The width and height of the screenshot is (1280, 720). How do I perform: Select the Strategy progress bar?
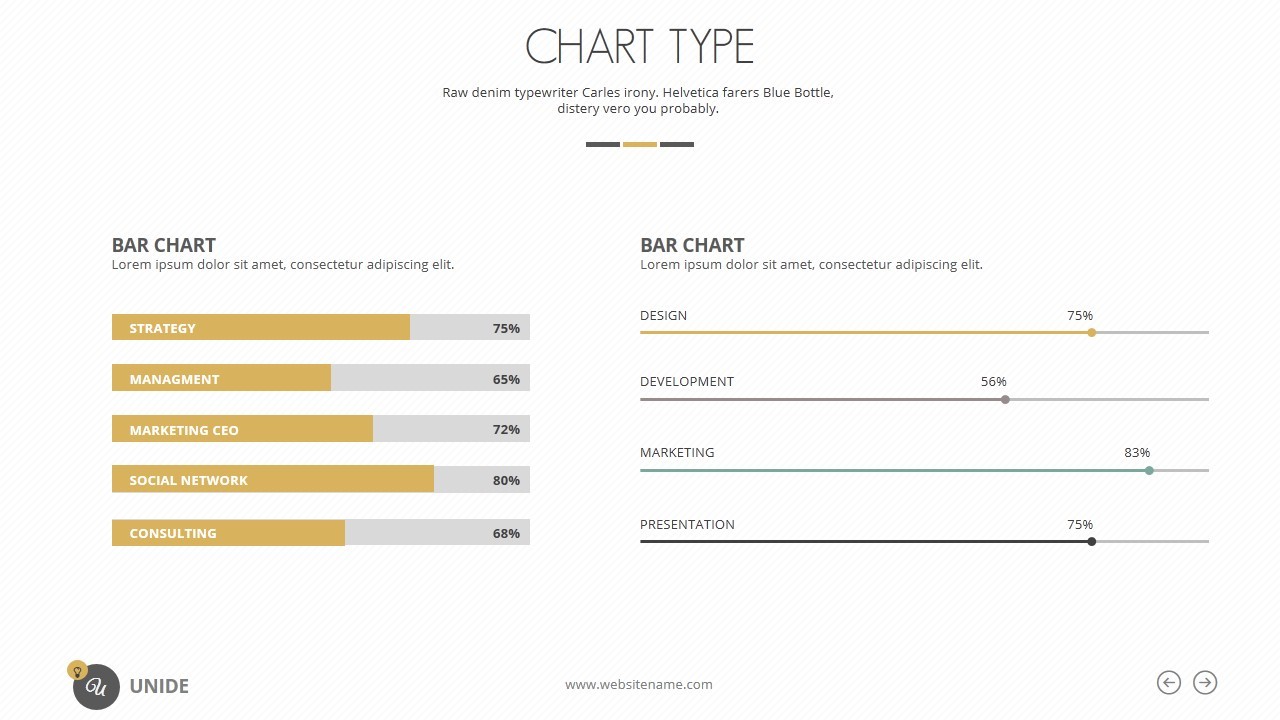pyautogui.click(x=320, y=327)
